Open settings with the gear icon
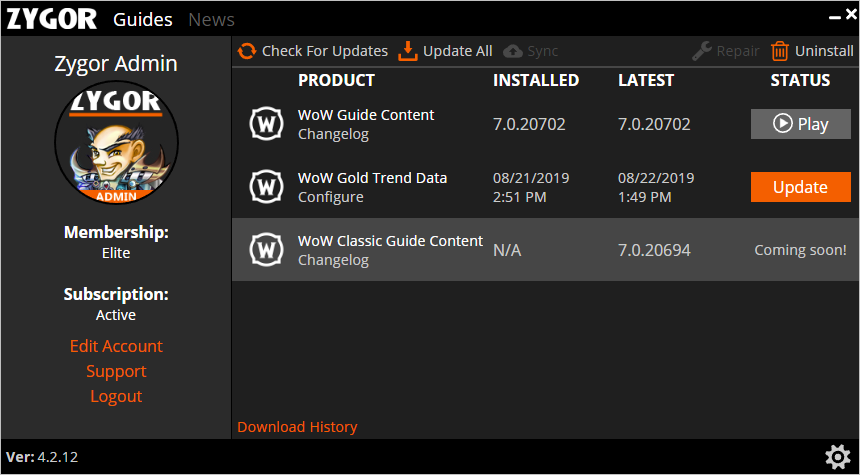Image resolution: width=860 pixels, height=475 pixels. (838, 457)
